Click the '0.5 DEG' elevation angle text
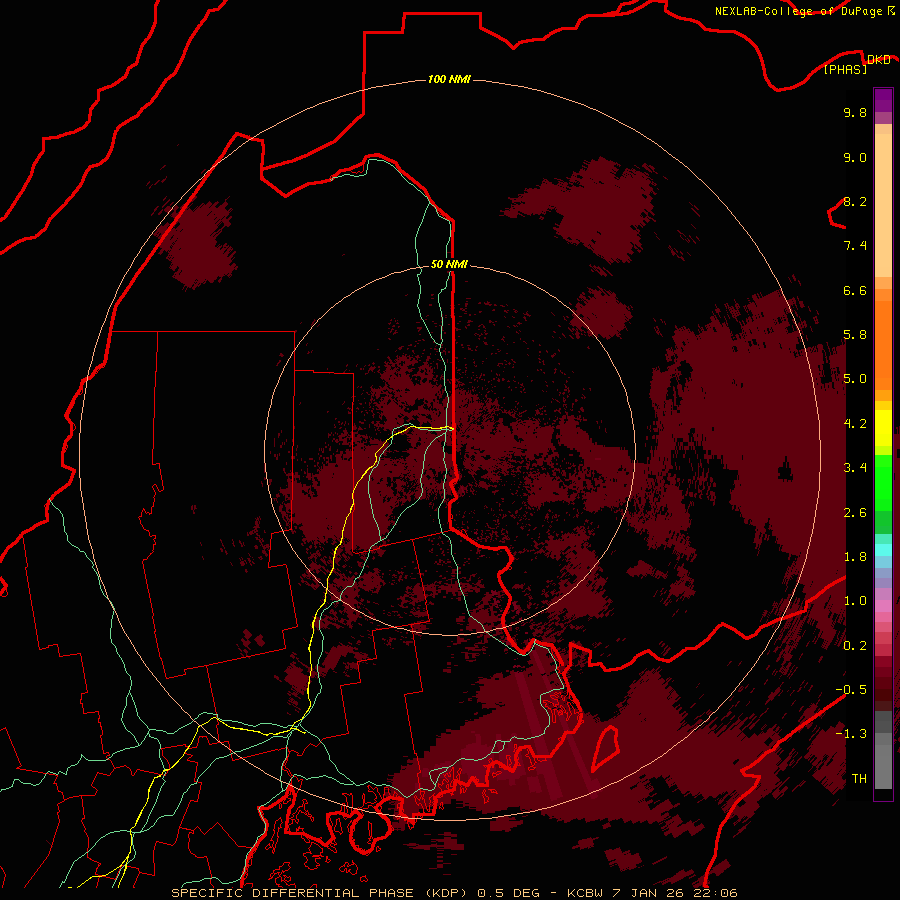This screenshot has height=900, width=900. [509, 893]
